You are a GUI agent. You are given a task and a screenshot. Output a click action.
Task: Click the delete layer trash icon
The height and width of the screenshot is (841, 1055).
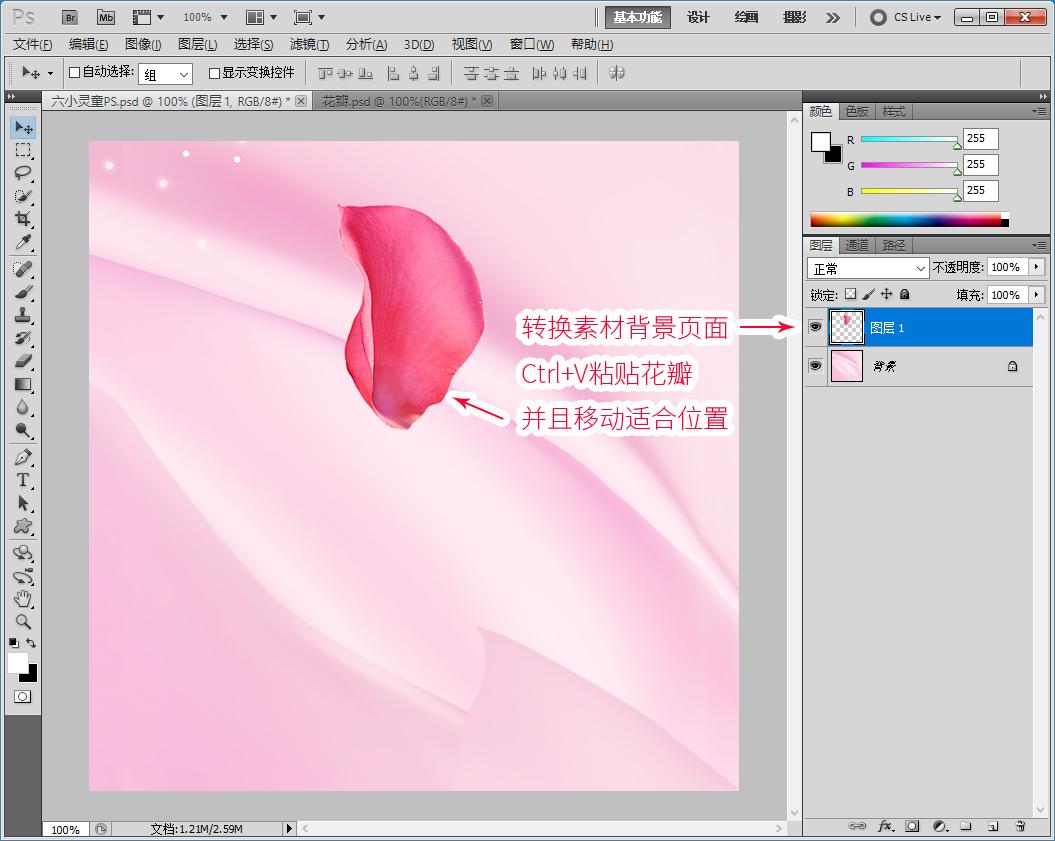(x=1020, y=826)
